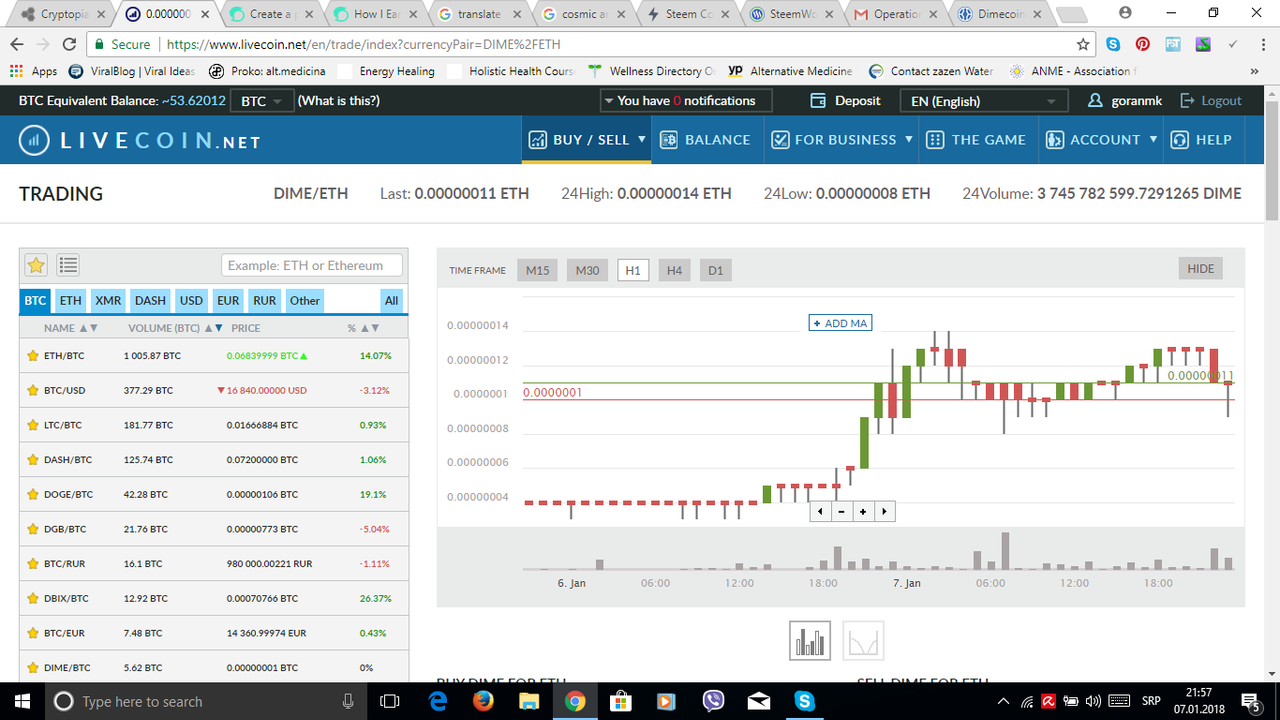Image resolution: width=1280 pixels, height=720 pixels.
Task: Open the Deposit link
Action: click(846, 101)
